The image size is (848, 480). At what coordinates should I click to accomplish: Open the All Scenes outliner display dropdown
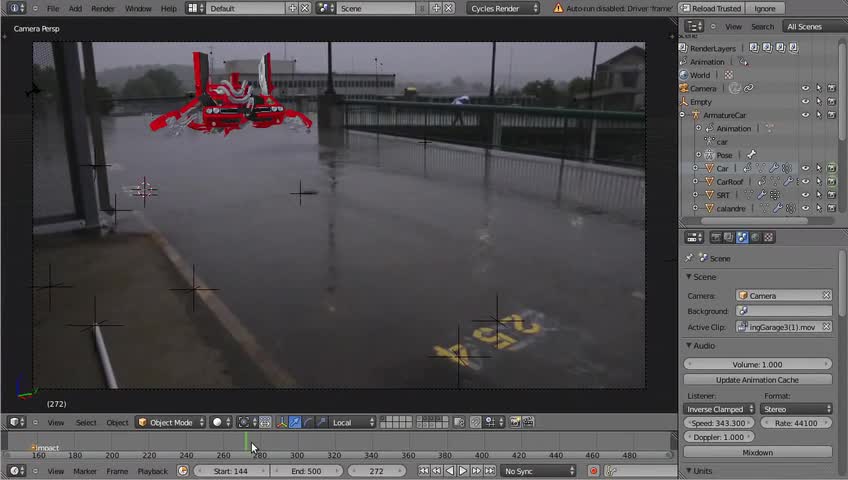(x=814, y=26)
